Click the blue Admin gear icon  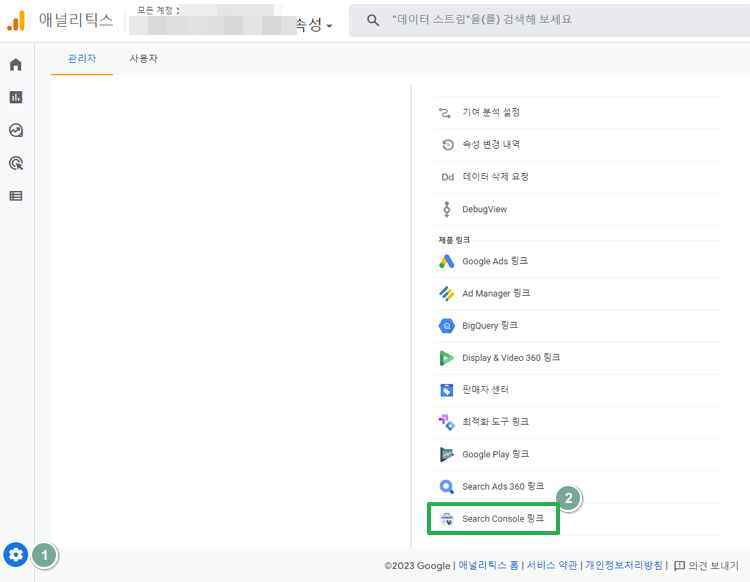pos(16,555)
